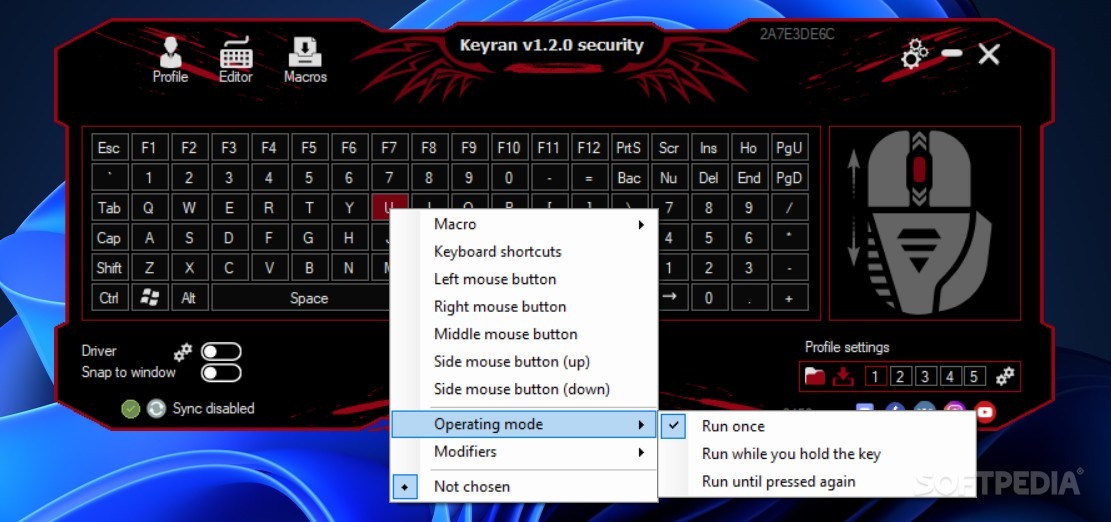
Task: Pick Side mouse button (up)
Action: coord(524,361)
